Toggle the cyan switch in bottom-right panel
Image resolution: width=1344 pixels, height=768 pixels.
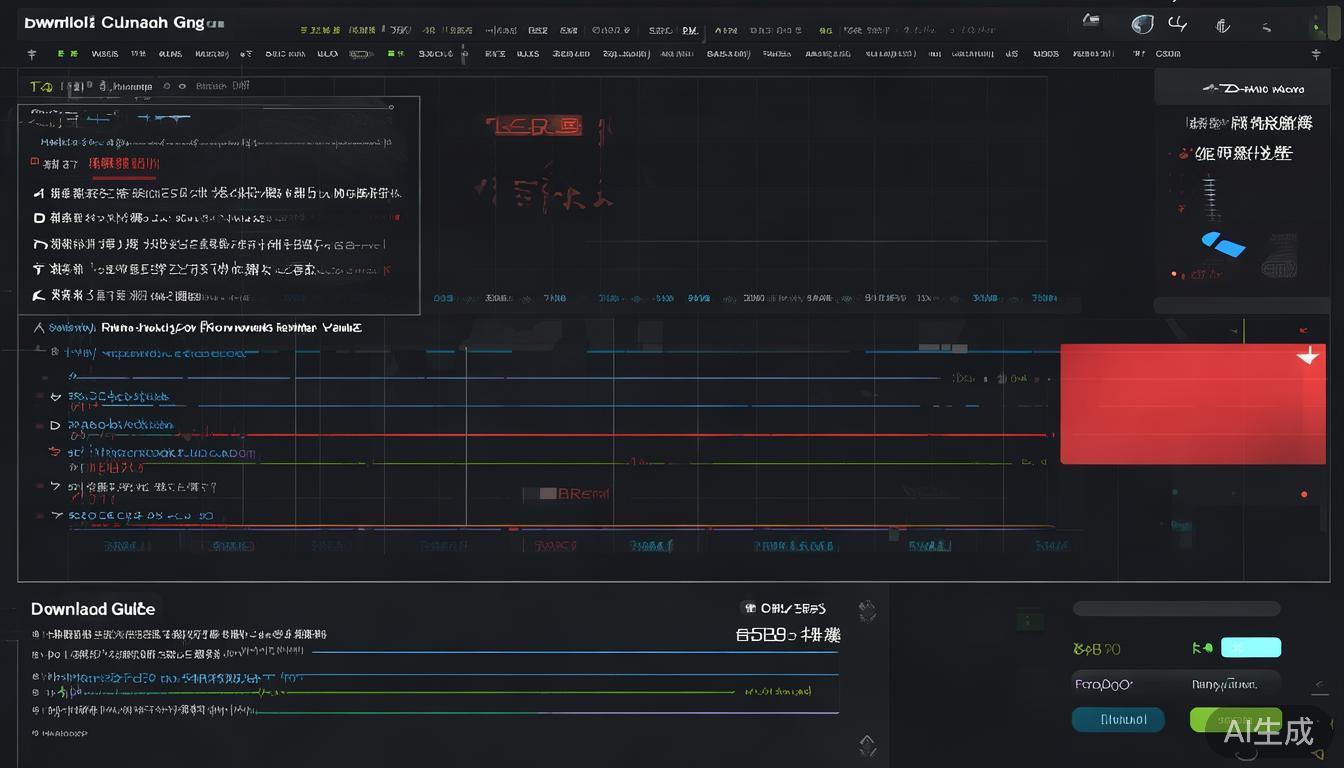[1250, 647]
